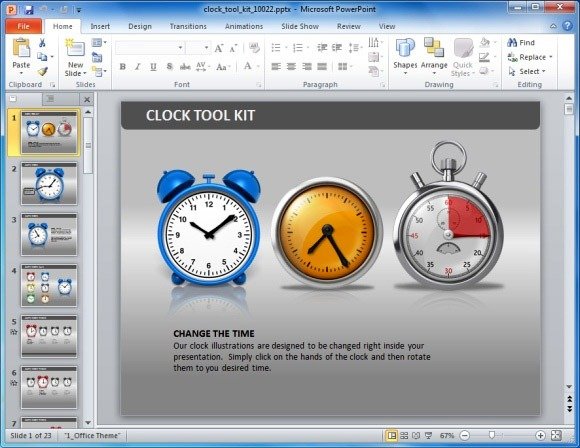Click the zoom out minus button
The width and height of the screenshot is (580, 448).
click(464, 435)
